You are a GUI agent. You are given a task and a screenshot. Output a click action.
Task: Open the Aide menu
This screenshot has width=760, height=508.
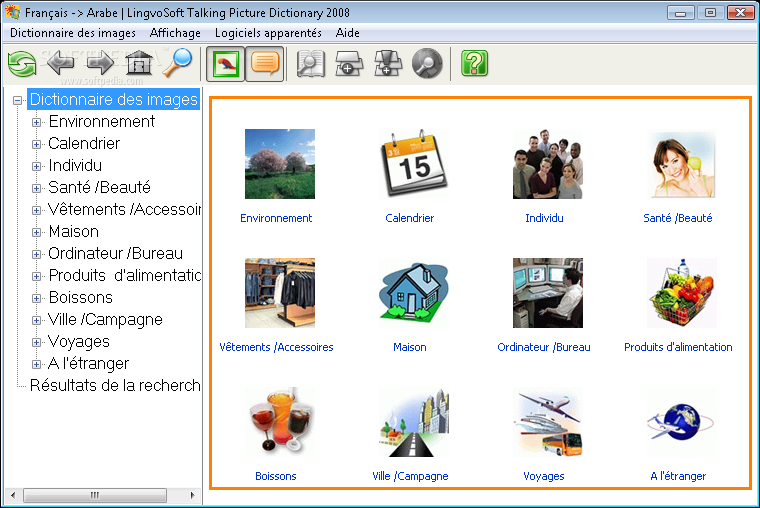pyautogui.click(x=348, y=33)
